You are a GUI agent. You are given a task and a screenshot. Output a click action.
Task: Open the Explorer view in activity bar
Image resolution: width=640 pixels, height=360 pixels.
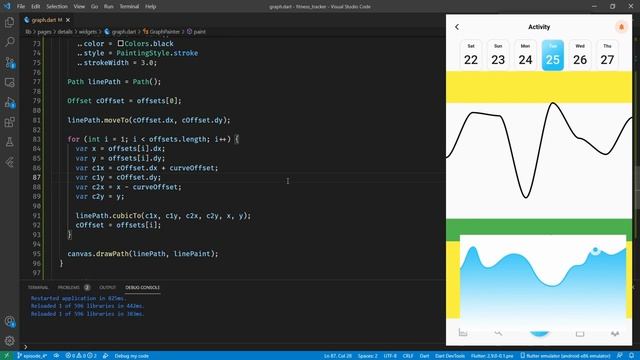tap(9, 22)
